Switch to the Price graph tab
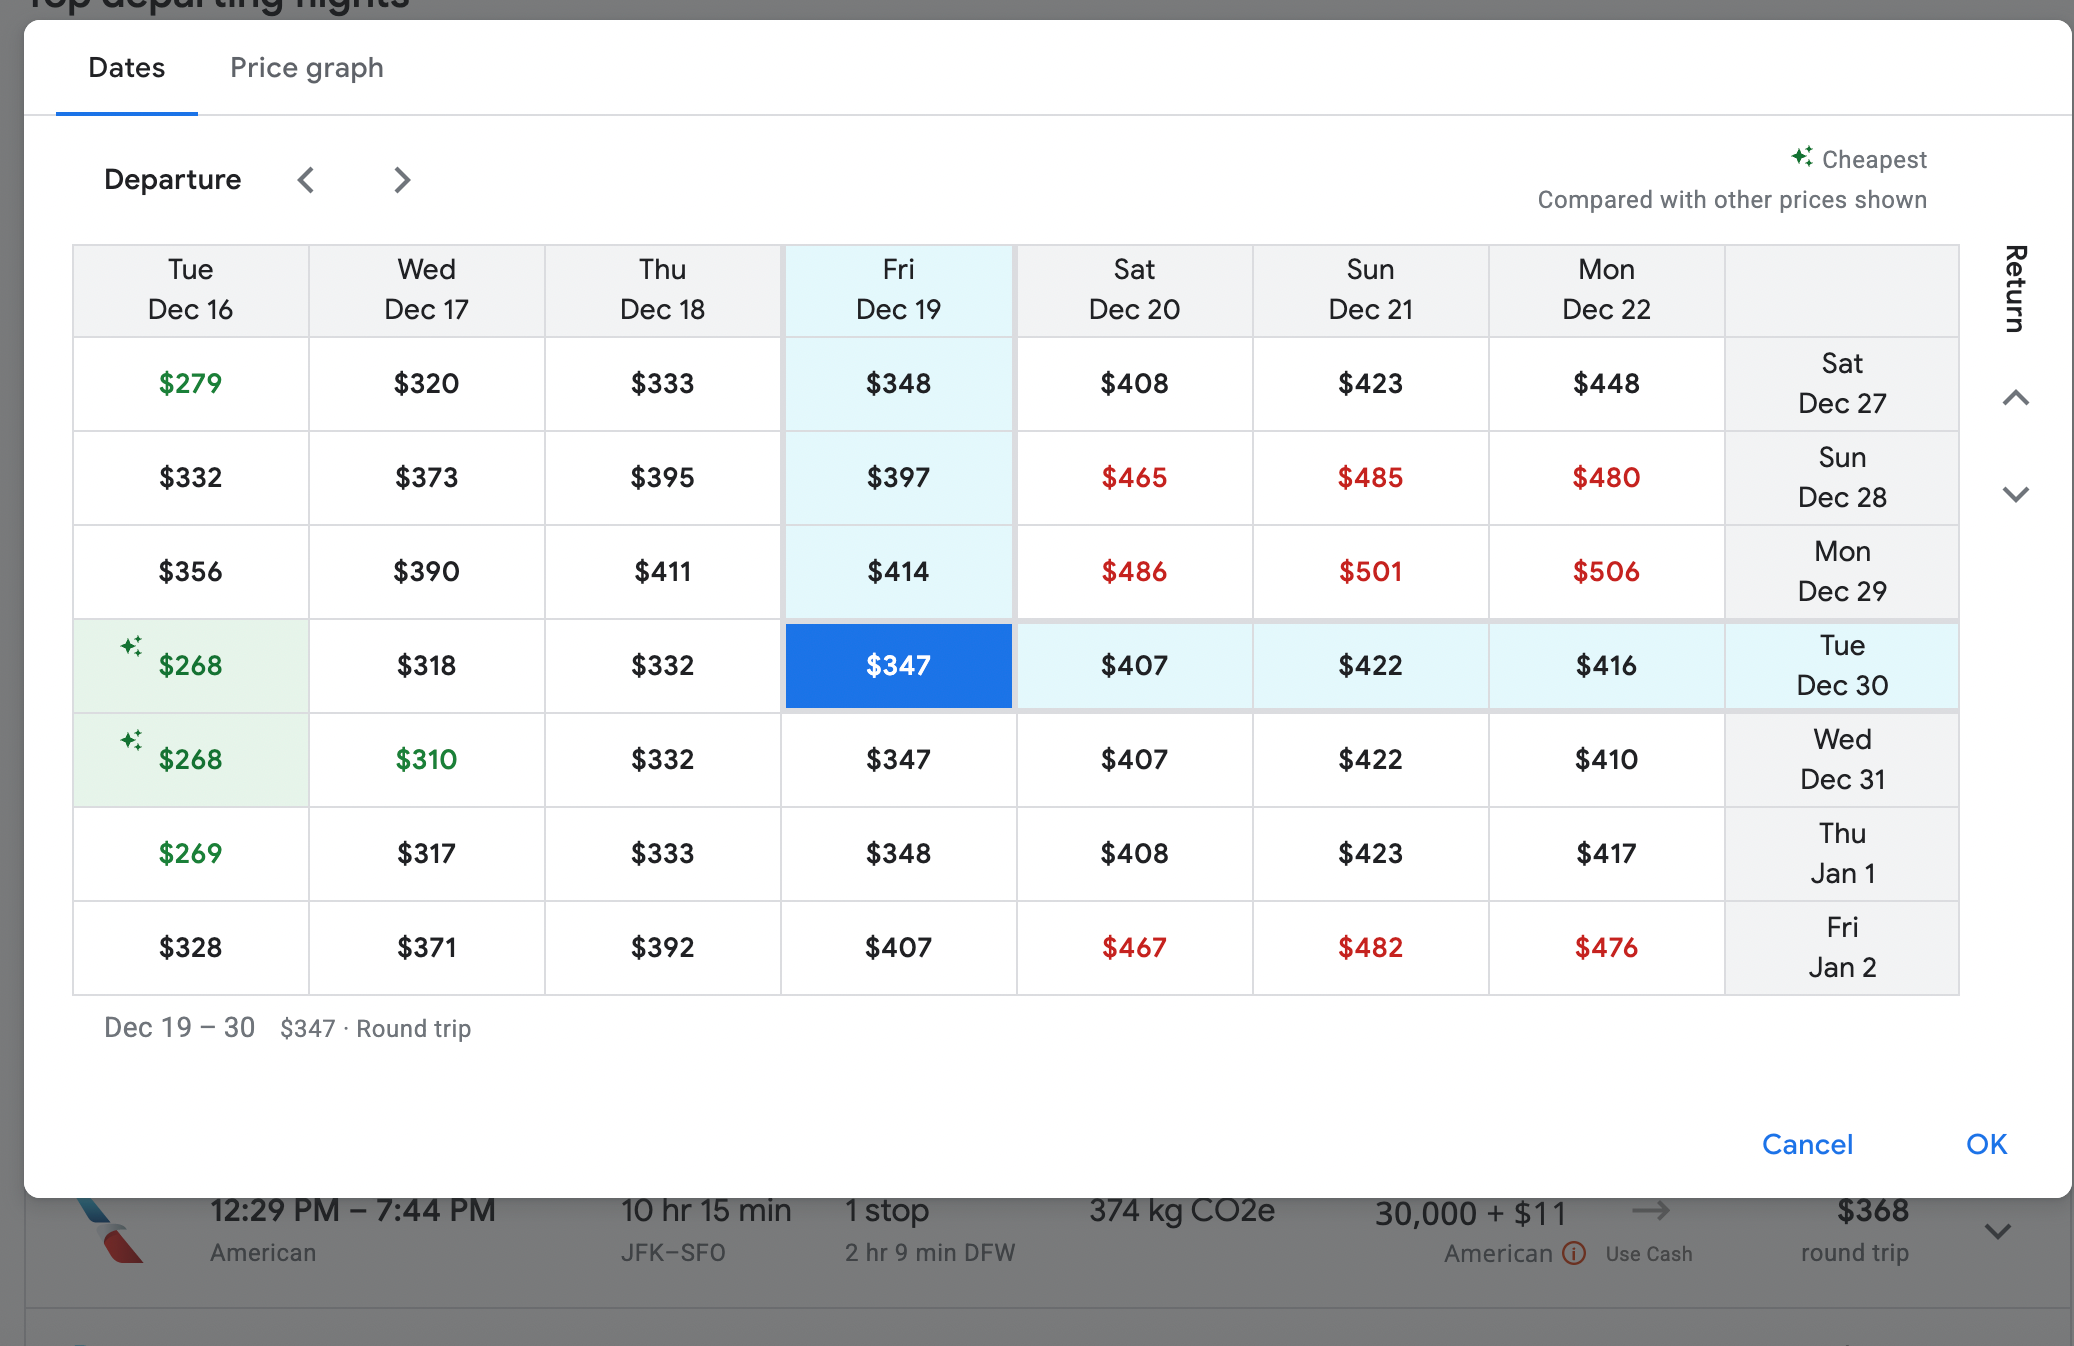The width and height of the screenshot is (2074, 1346). click(x=306, y=68)
